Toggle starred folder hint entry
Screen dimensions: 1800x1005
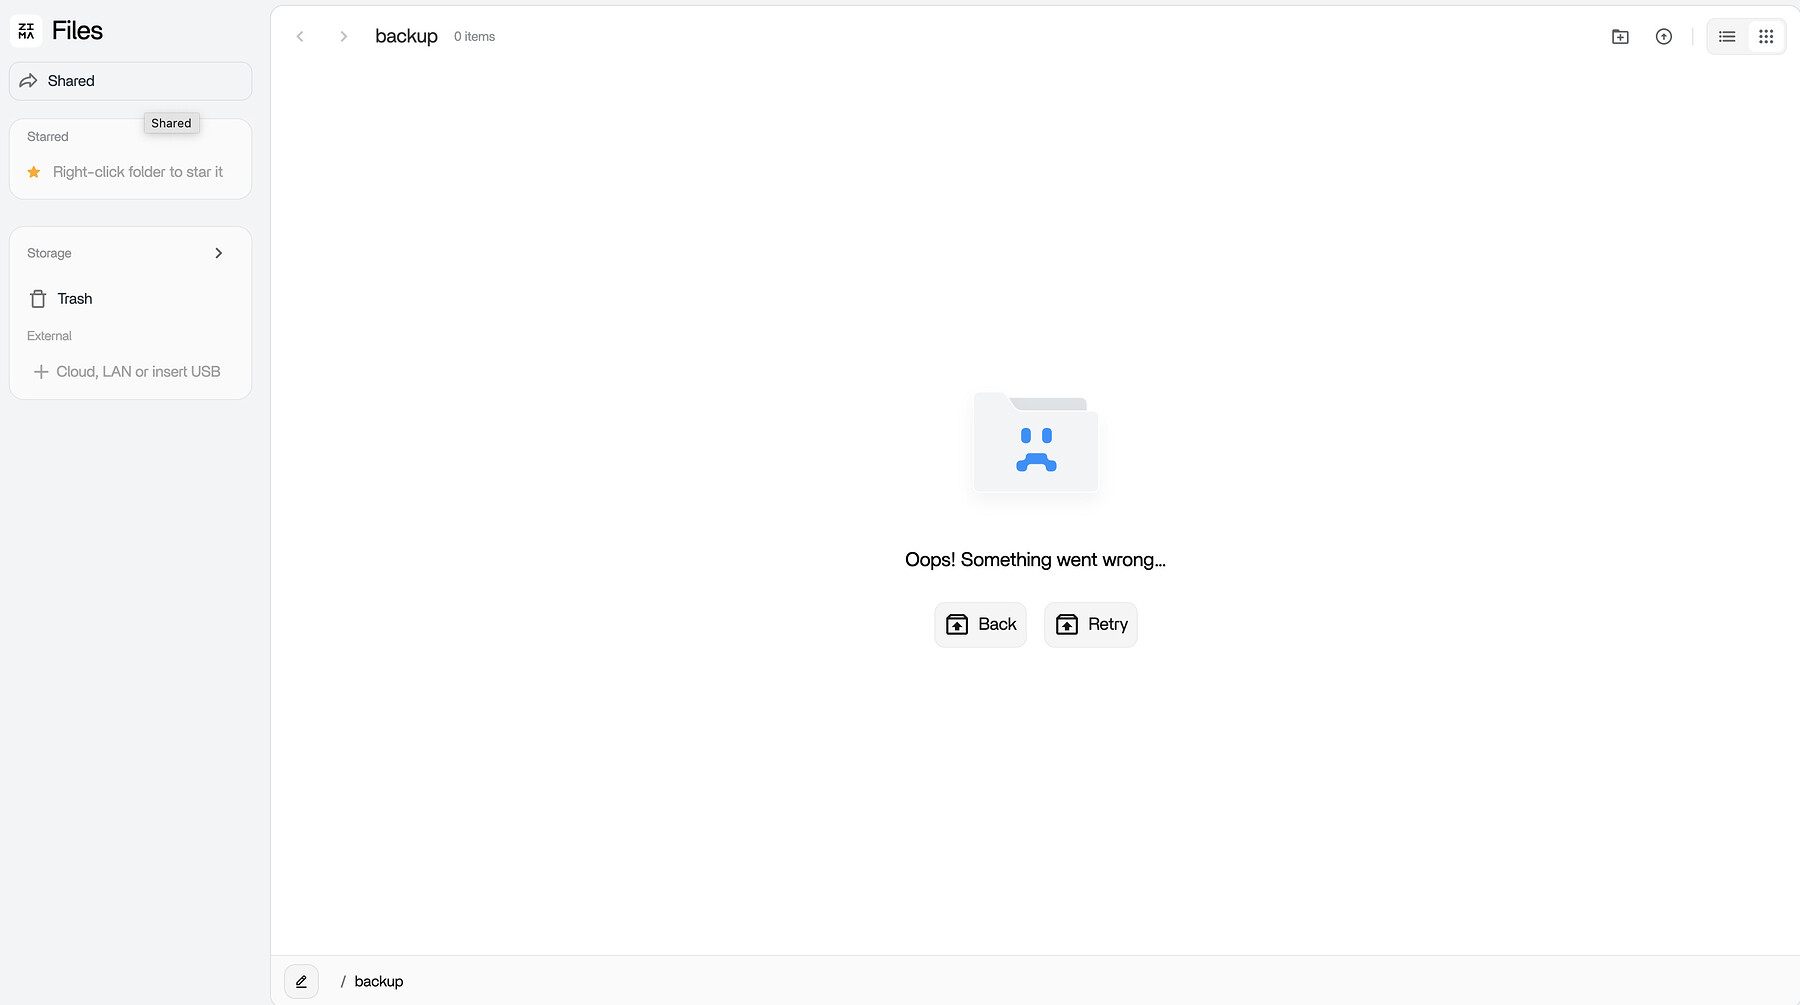[x=137, y=172]
